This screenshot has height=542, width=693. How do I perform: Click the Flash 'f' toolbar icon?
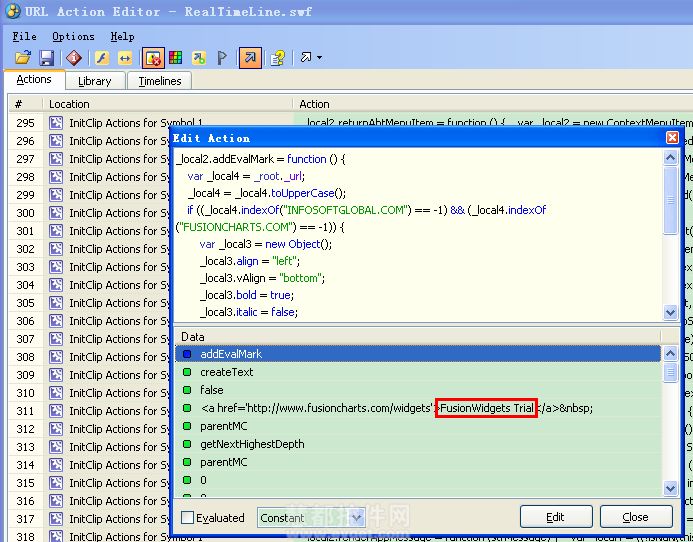click(x=102, y=58)
